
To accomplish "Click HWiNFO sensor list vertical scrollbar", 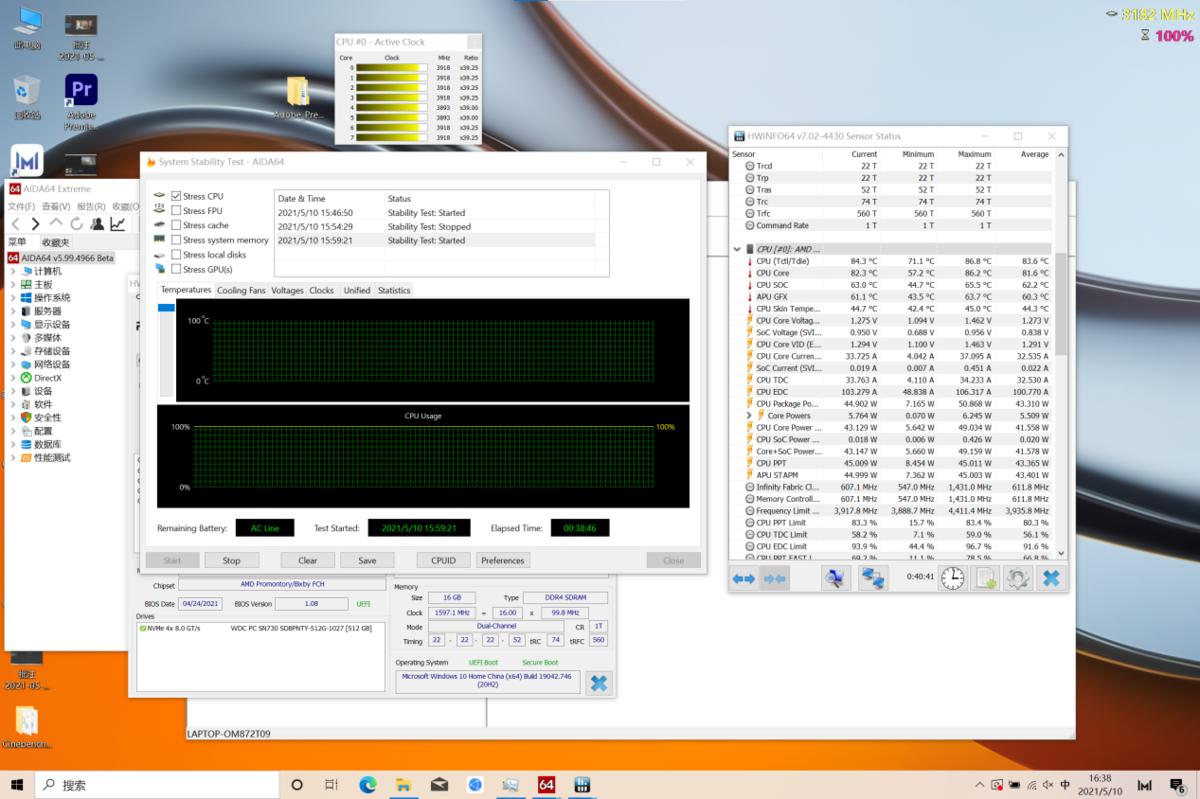I will tap(1060, 300).
